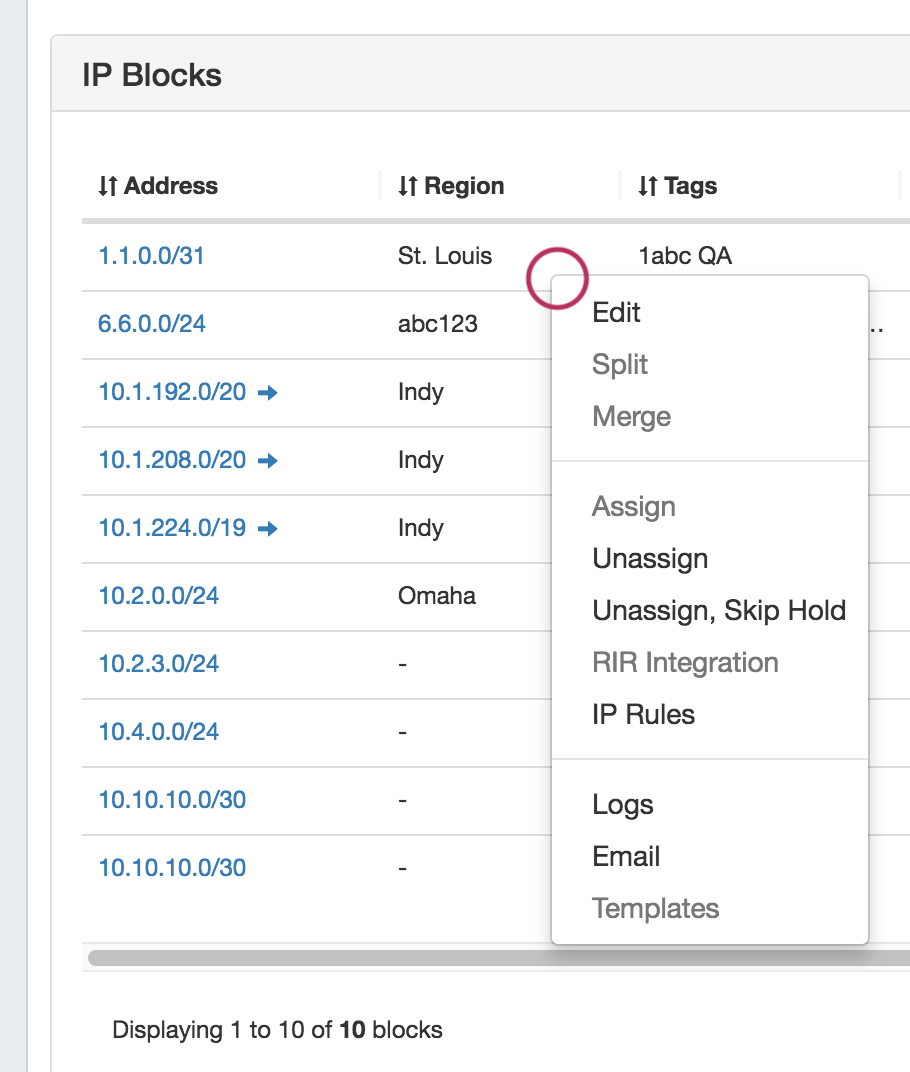Screen dimensions: 910x1072
Task: Click RIR Integration in the menu
Action: point(685,663)
